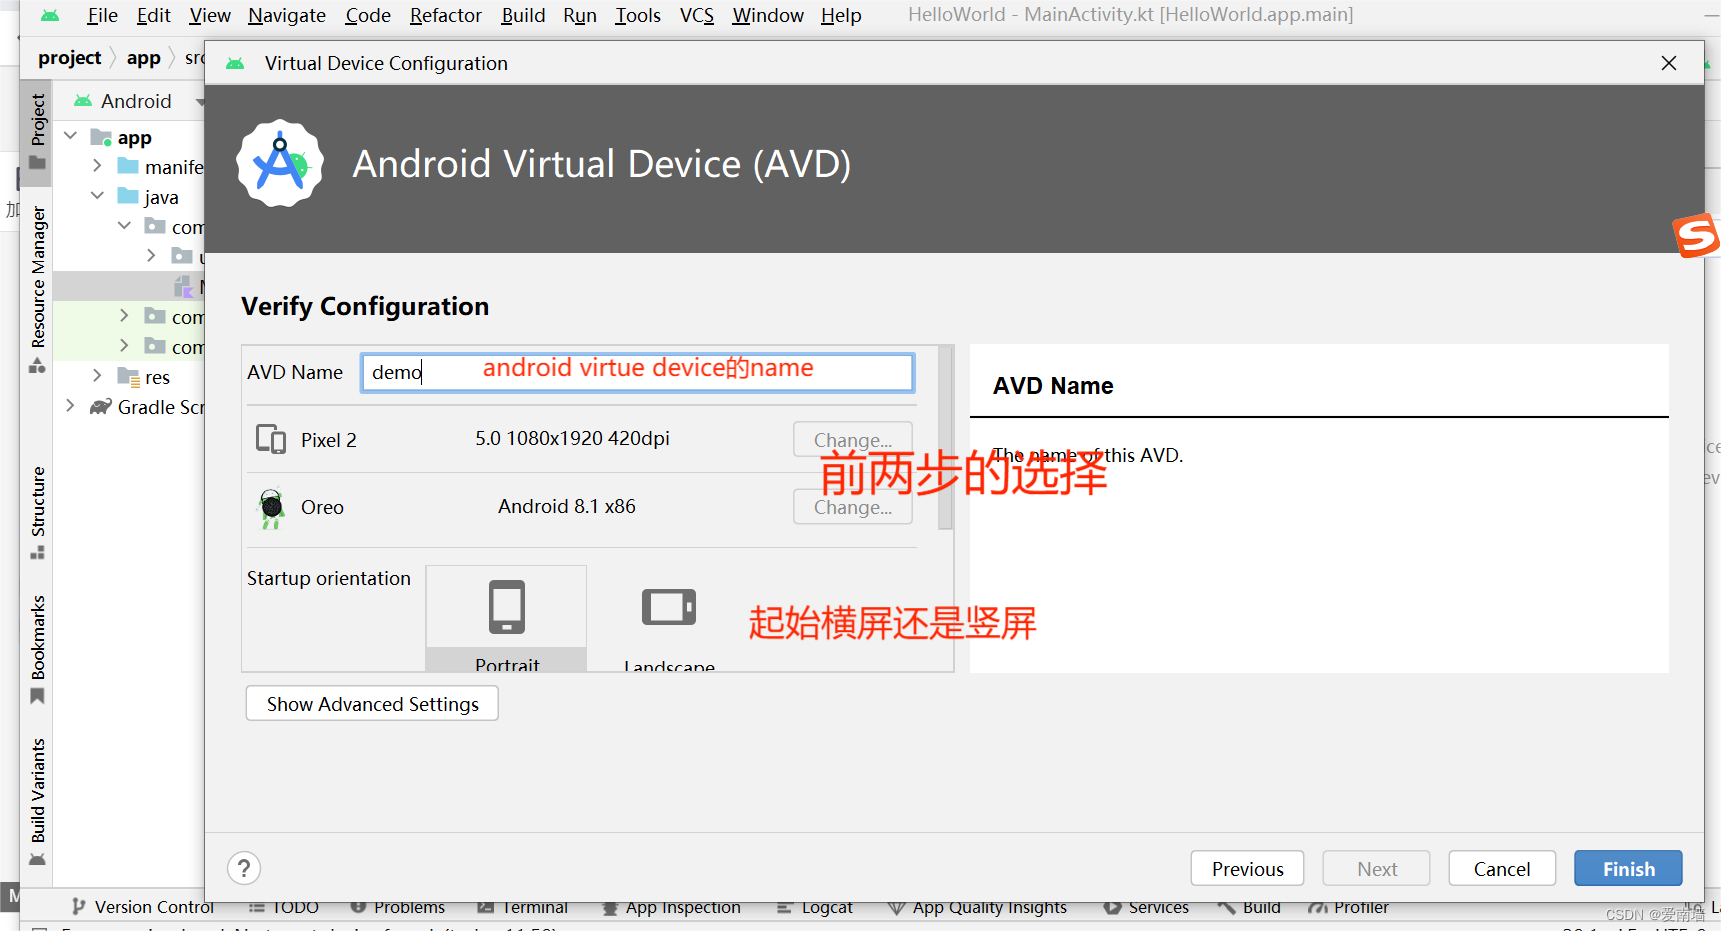Click the Sogou input method icon
The width and height of the screenshot is (1721, 931).
click(x=1696, y=236)
